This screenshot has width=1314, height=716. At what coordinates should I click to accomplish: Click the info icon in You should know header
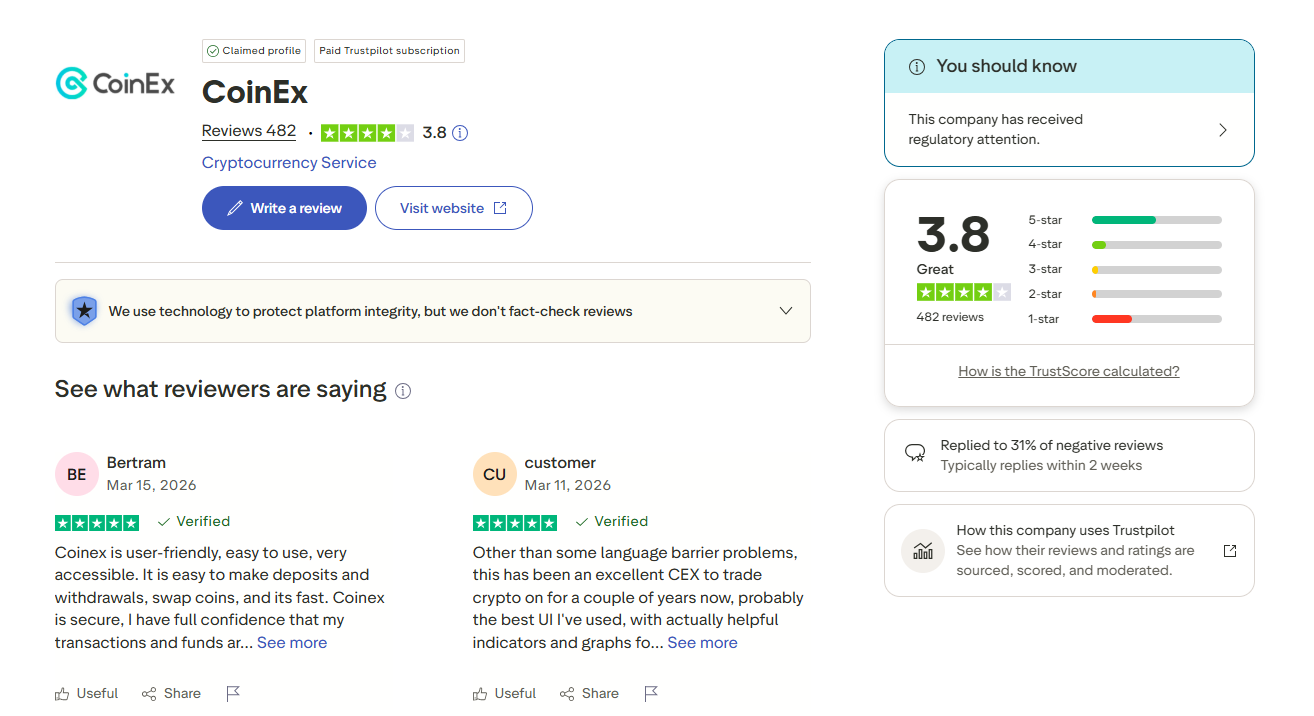pos(916,67)
